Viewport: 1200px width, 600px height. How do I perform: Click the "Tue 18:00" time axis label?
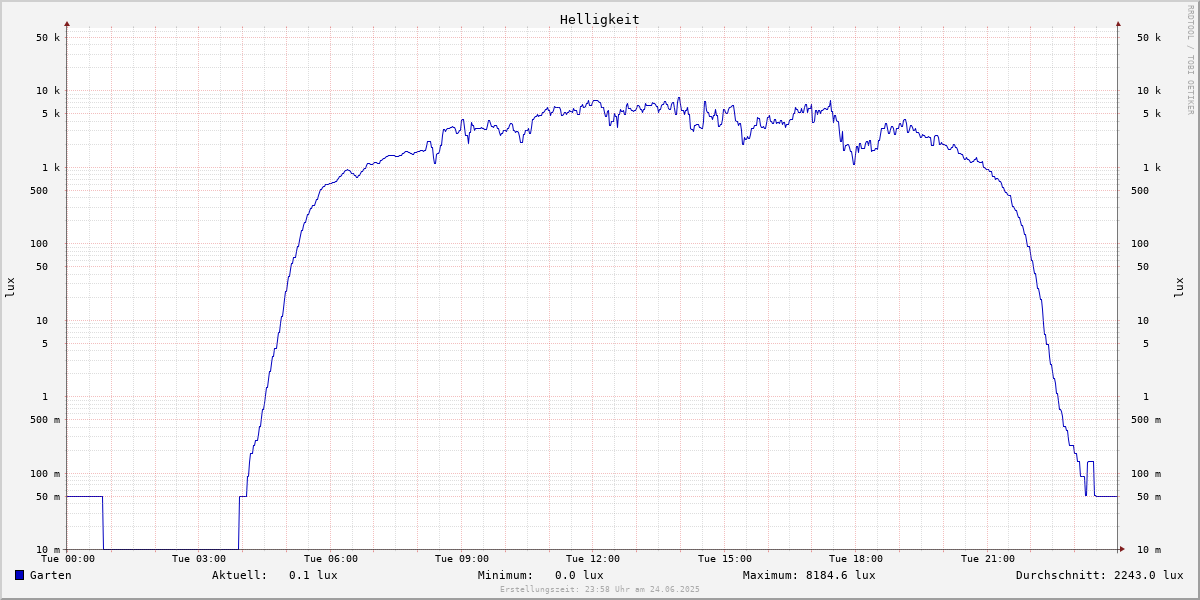coord(856,559)
